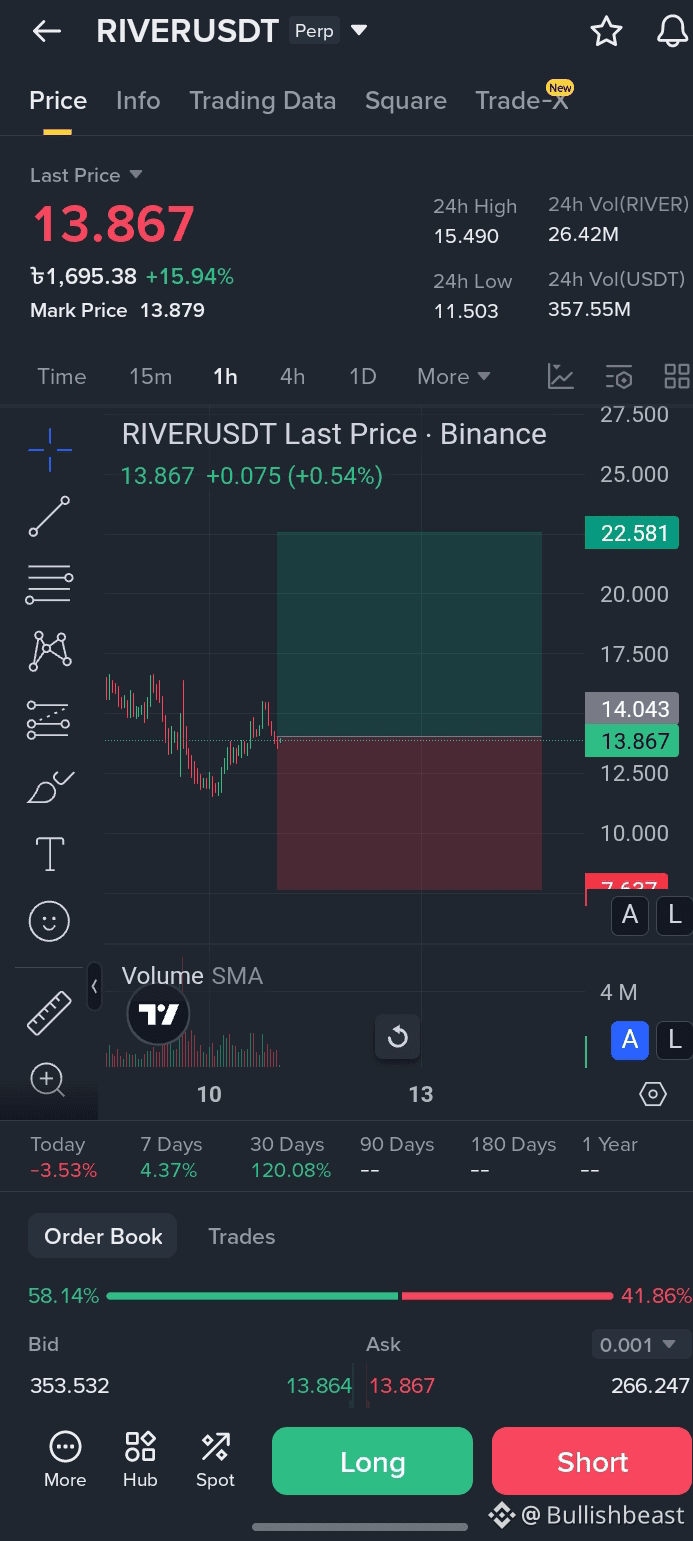Screen dimensions: 693x1541
Task: Click the Mark Price 13.879 text
Action: coord(117,310)
